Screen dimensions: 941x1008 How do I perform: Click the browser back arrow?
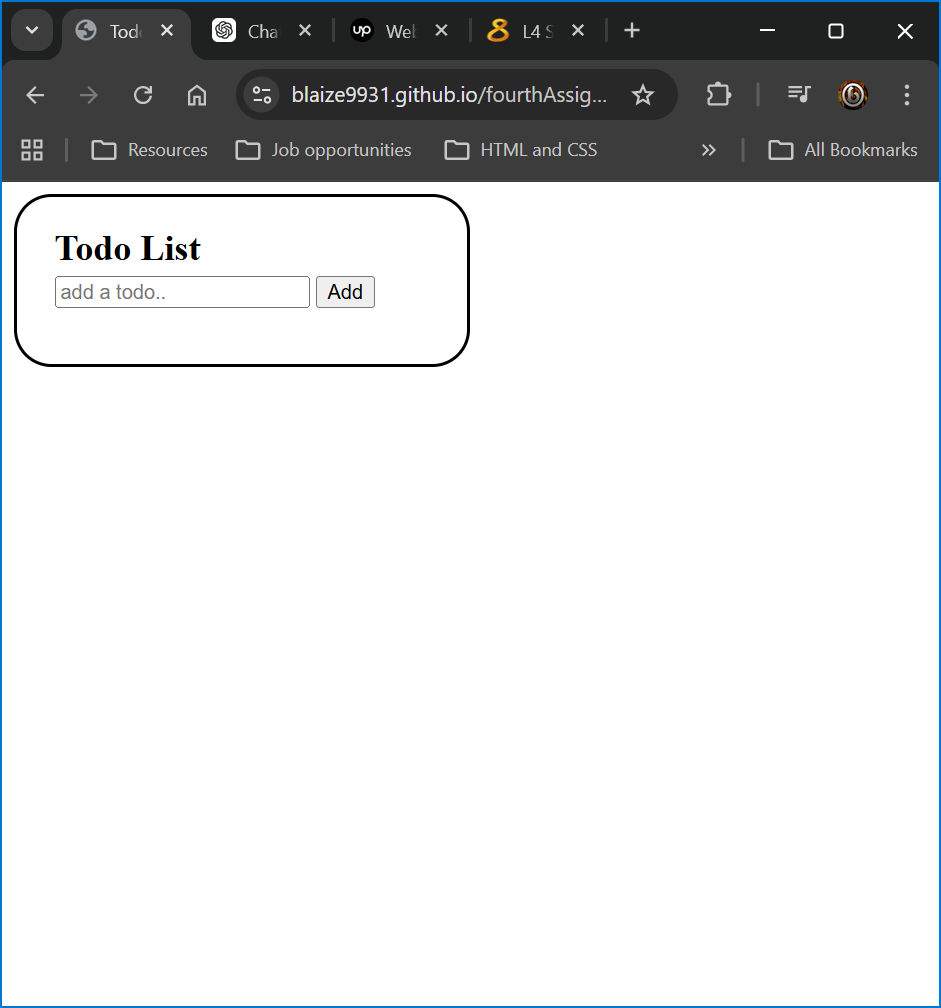35,95
